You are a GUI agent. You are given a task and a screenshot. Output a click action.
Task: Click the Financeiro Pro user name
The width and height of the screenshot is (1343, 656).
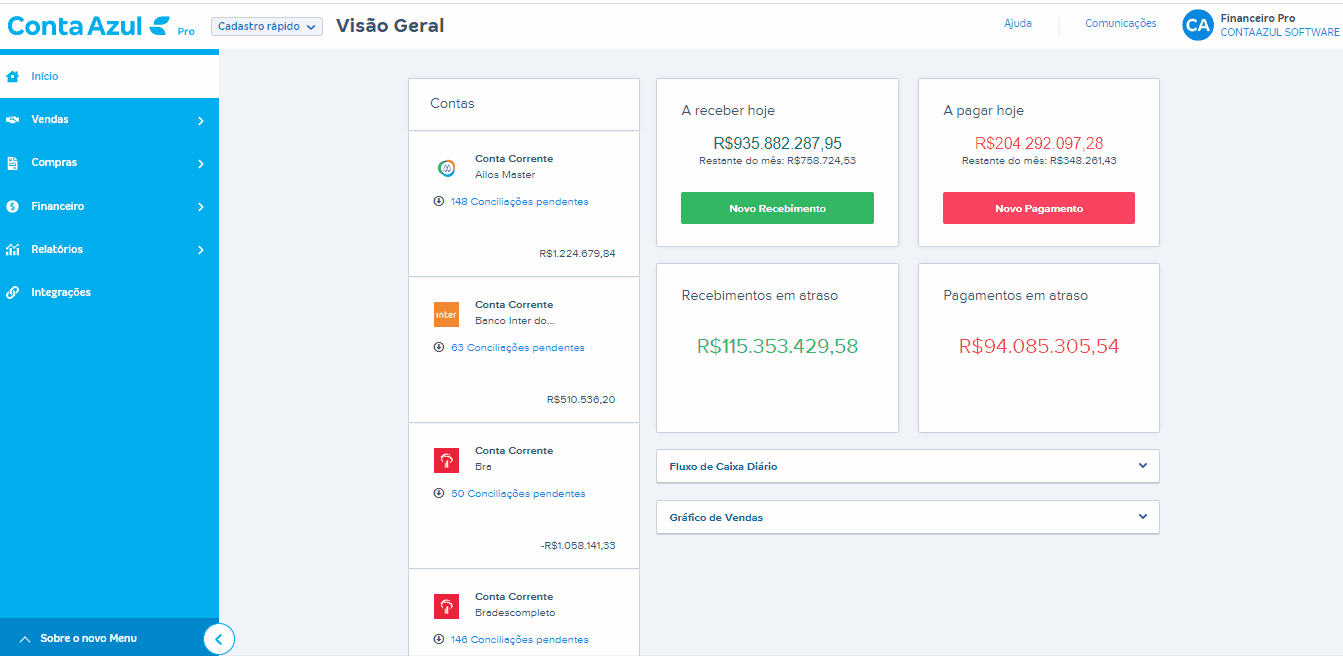[1257, 18]
